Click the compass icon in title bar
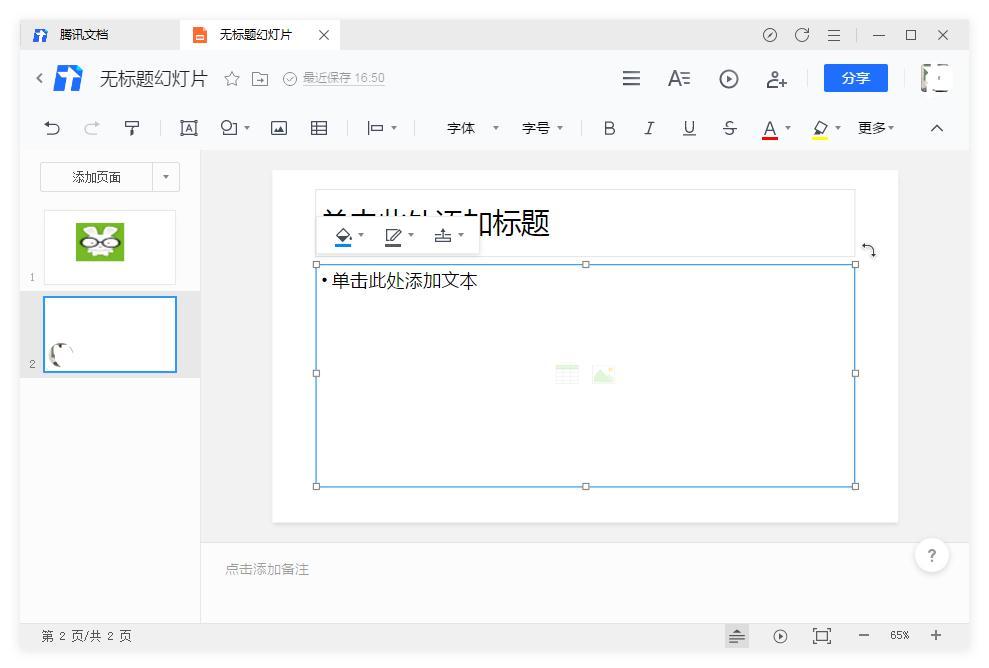This screenshot has height=668, width=989. (770, 35)
